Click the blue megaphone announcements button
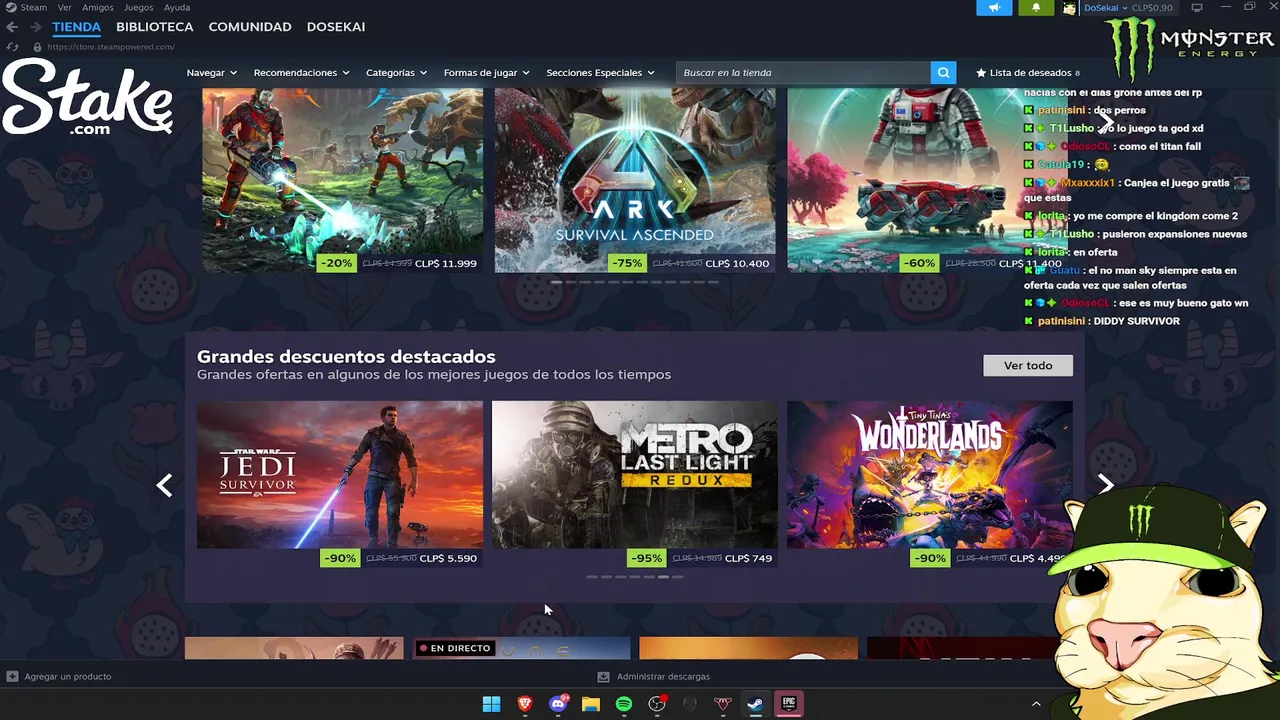Image resolution: width=1280 pixels, height=720 pixels. coord(994,8)
